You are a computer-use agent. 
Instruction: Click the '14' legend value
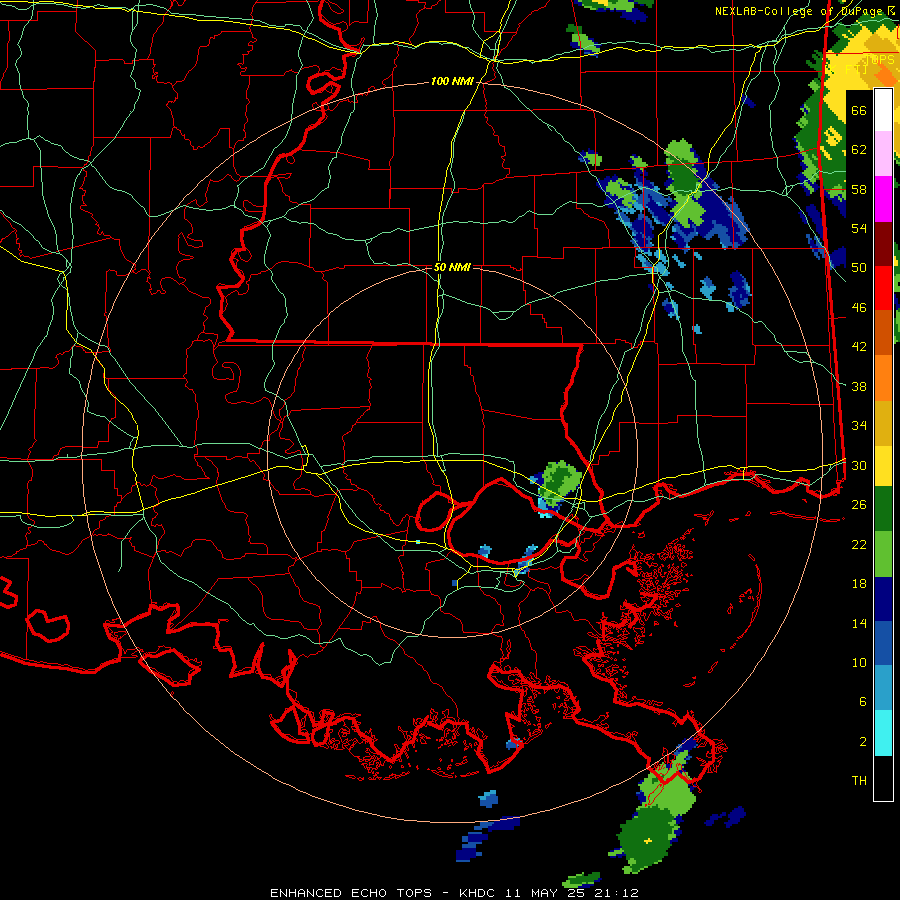coord(859,623)
